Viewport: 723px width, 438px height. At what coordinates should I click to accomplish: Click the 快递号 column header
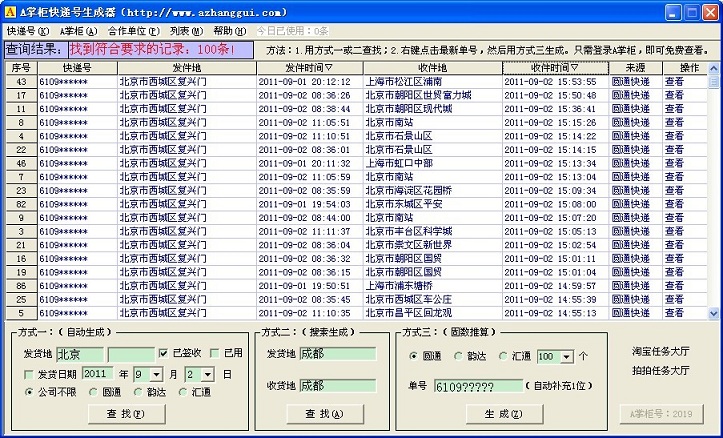(77, 68)
